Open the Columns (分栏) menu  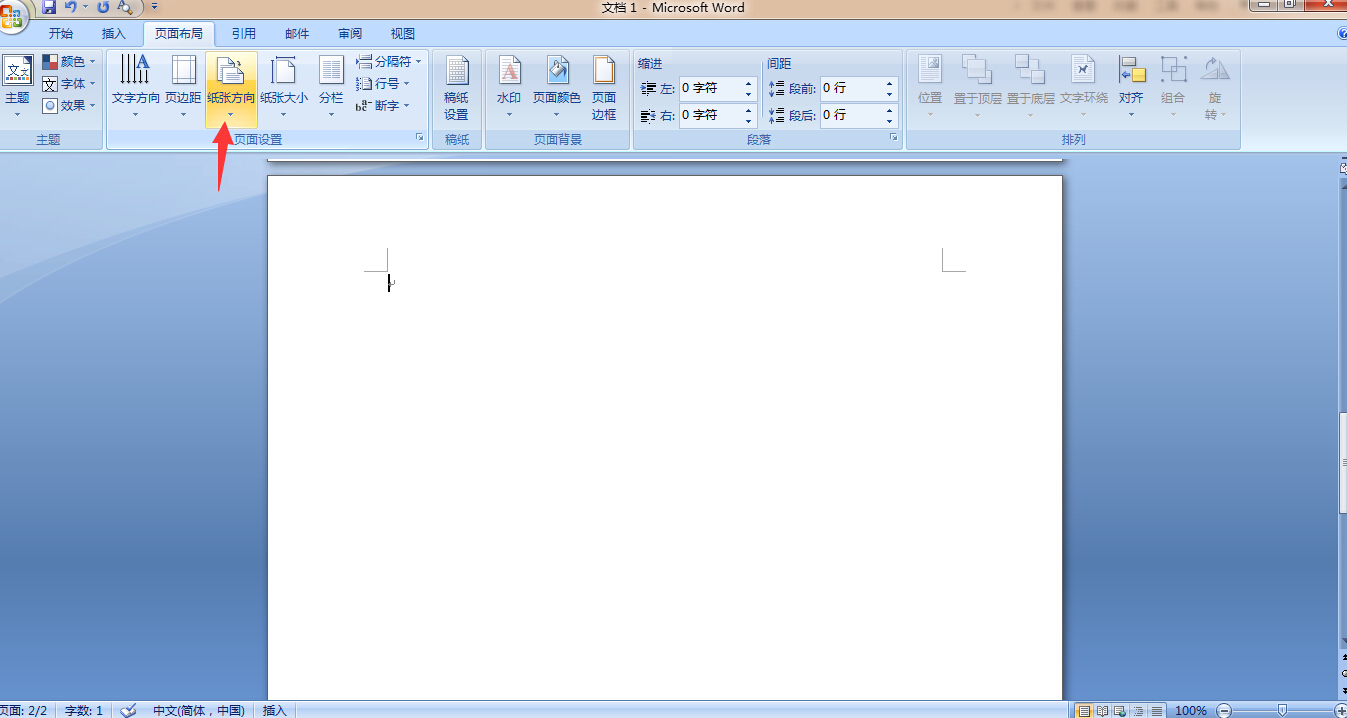click(331, 87)
